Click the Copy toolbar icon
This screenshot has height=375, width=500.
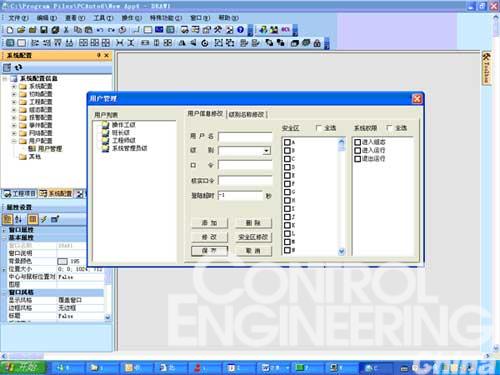coord(78,30)
